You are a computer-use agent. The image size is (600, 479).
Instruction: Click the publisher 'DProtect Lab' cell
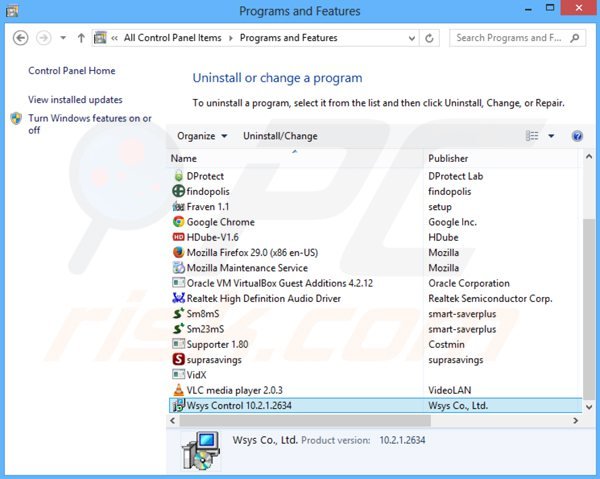456,176
